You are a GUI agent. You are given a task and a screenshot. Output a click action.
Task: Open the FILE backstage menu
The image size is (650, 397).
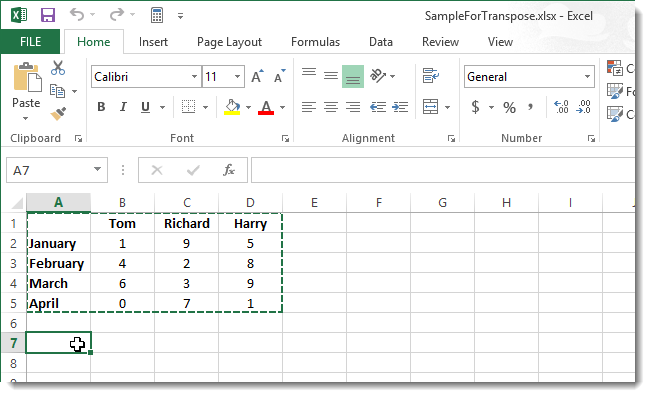point(30,42)
